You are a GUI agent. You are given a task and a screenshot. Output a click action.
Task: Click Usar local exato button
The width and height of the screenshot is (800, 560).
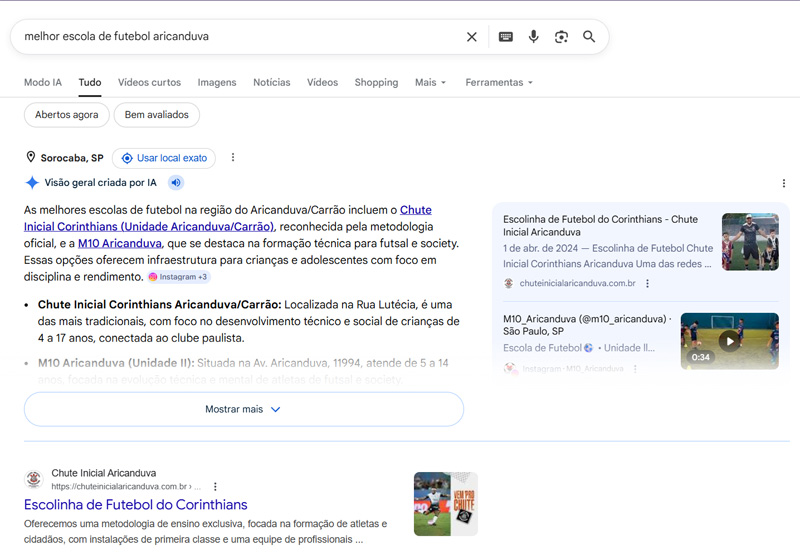pos(164,158)
